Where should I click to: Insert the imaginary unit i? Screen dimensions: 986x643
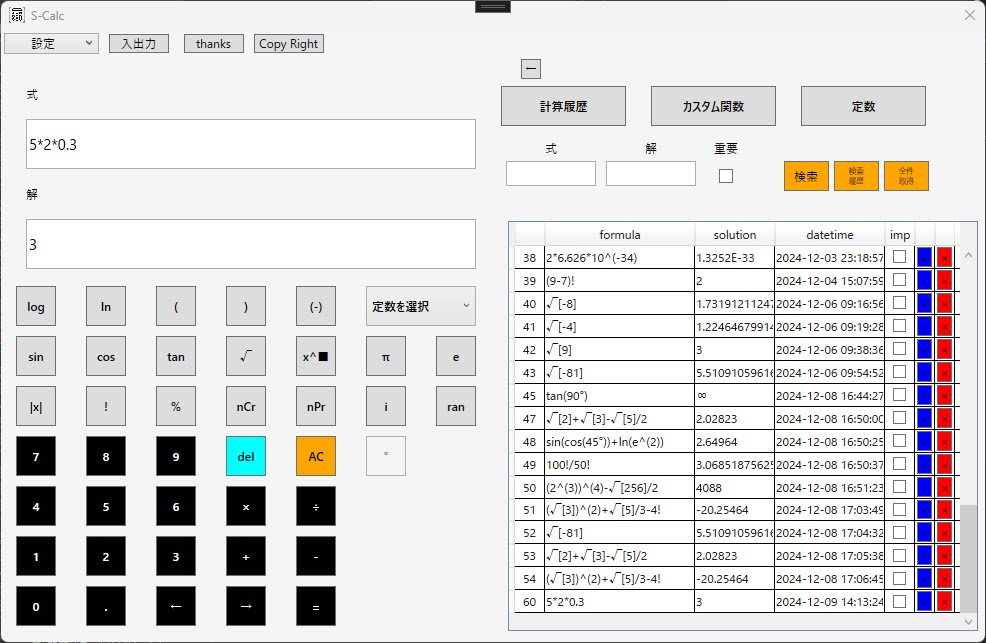(386, 406)
